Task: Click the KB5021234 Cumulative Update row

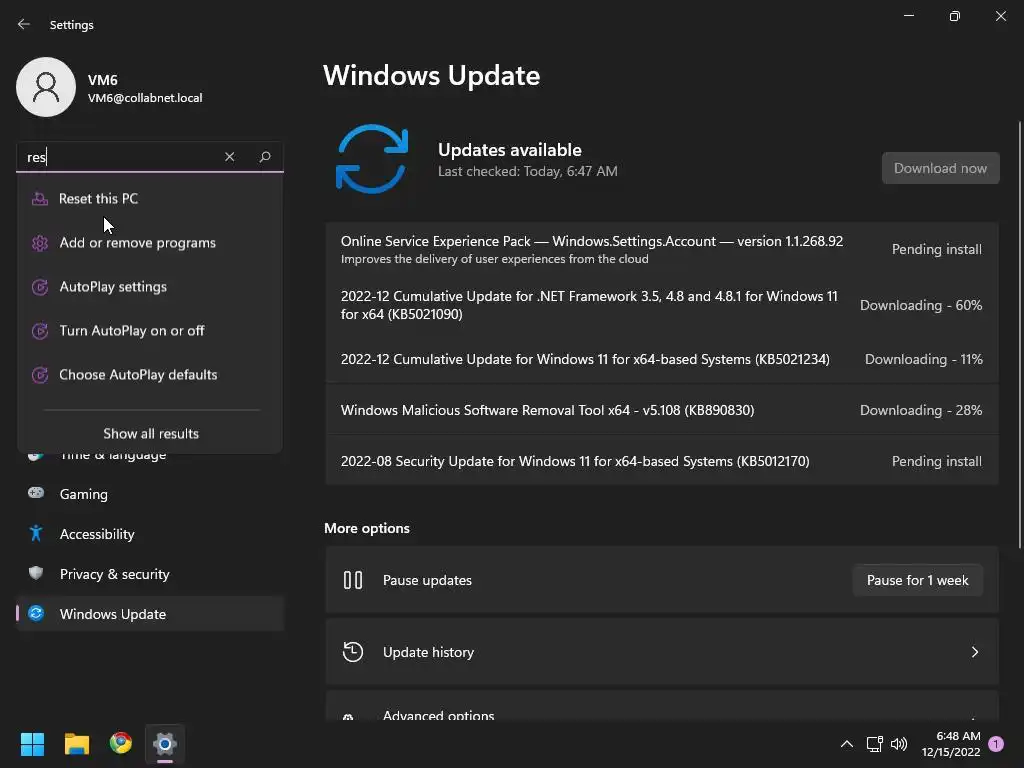Action: (662, 359)
